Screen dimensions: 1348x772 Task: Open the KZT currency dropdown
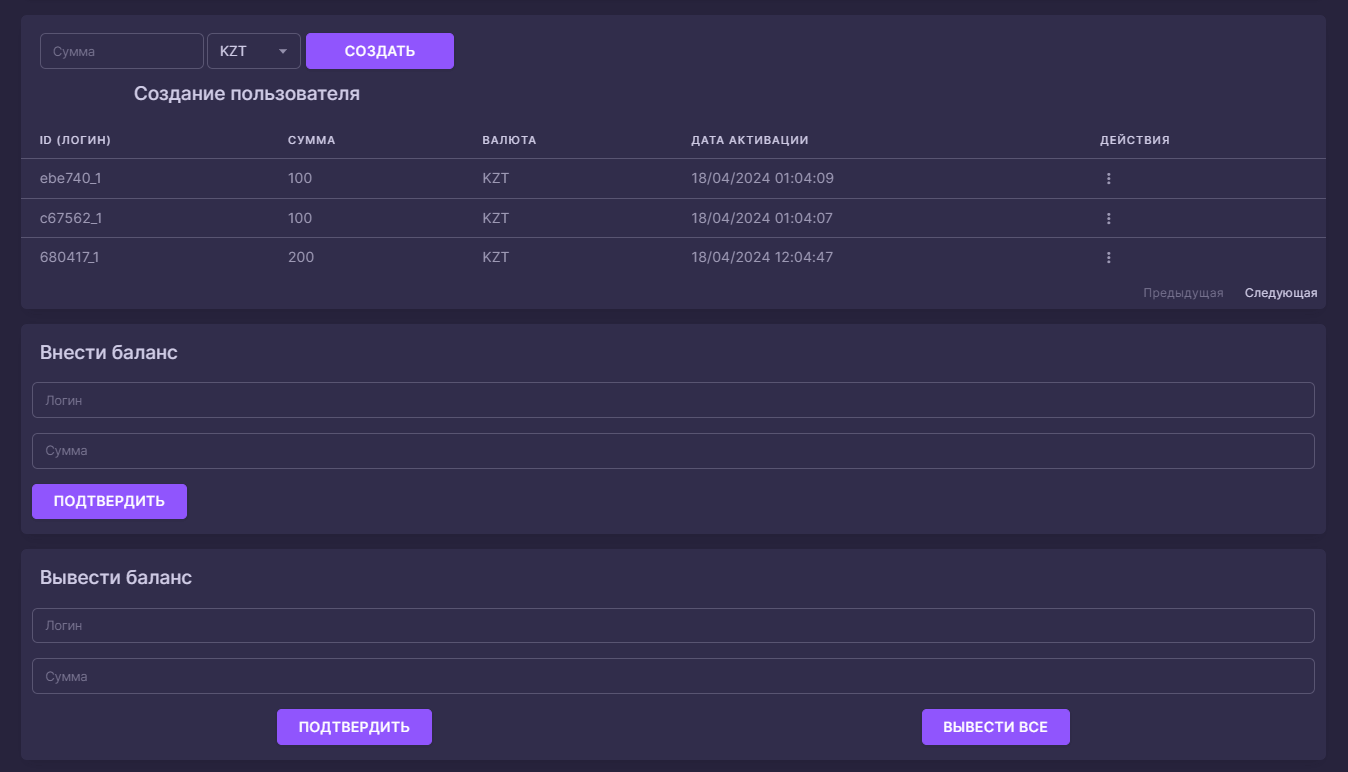click(254, 51)
